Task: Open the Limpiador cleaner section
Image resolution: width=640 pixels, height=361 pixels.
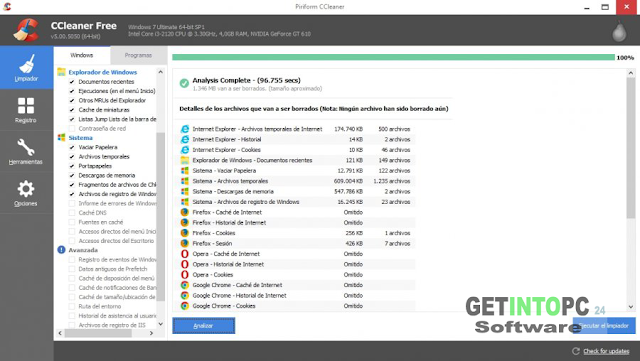Action: click(x=27, y=68)
